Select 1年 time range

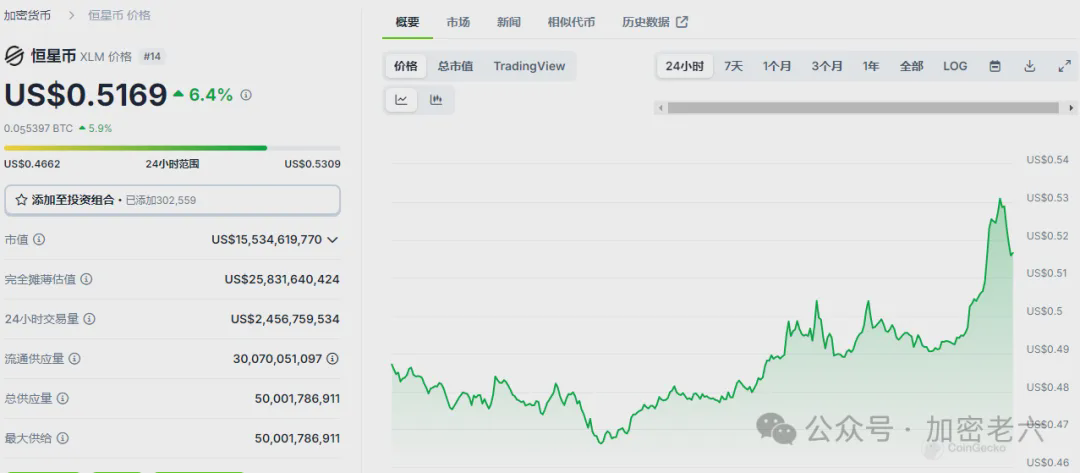(871, 67)
